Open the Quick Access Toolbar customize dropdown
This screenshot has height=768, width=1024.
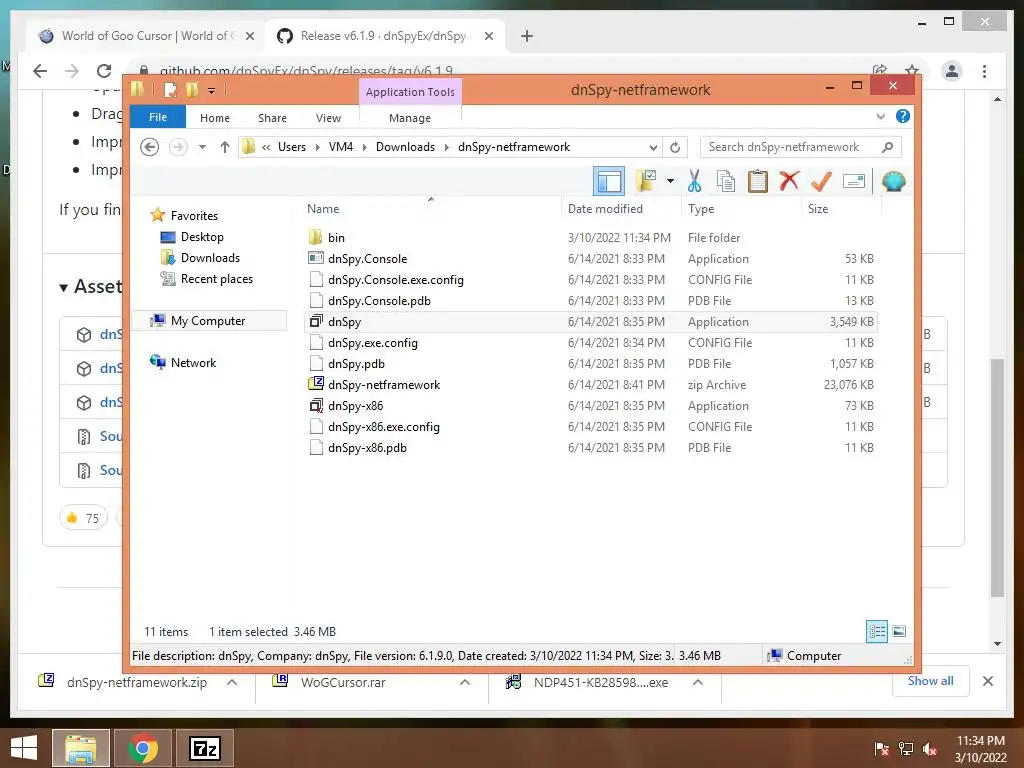(x=212, y=91)
